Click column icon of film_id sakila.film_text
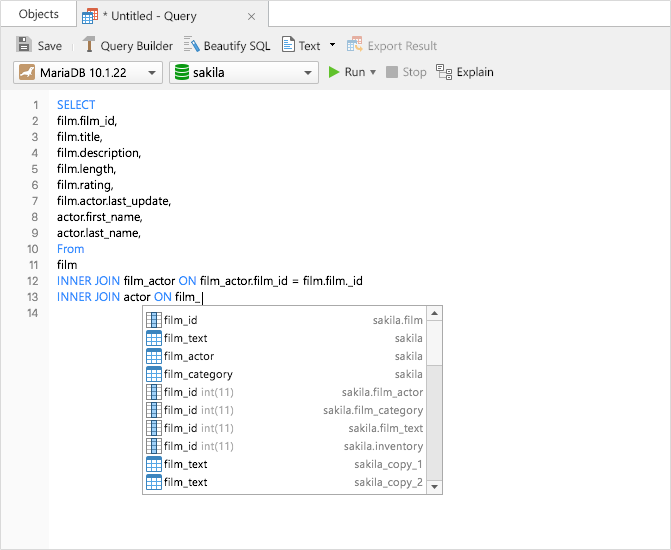Screen dimensions: 671x550 pyautogui.click(x=154, y=428)
